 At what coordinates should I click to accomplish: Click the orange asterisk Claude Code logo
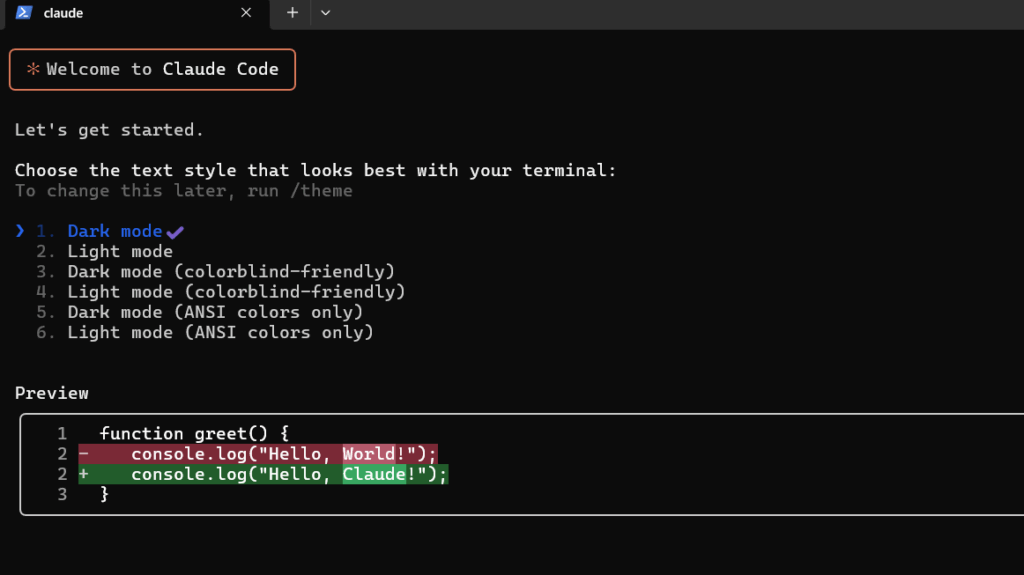coord(33,70)
